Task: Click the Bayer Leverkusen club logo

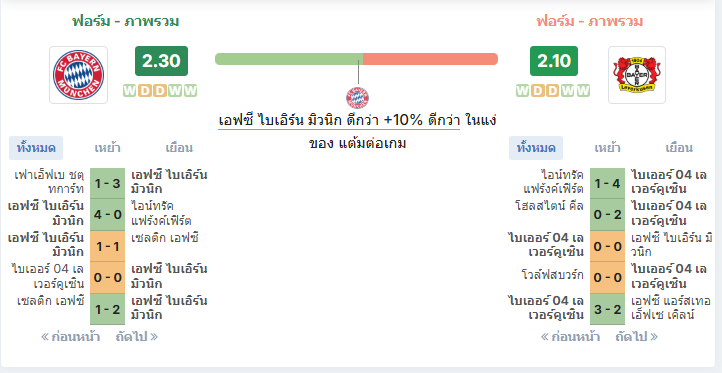Action: click(x=637, y=75)
